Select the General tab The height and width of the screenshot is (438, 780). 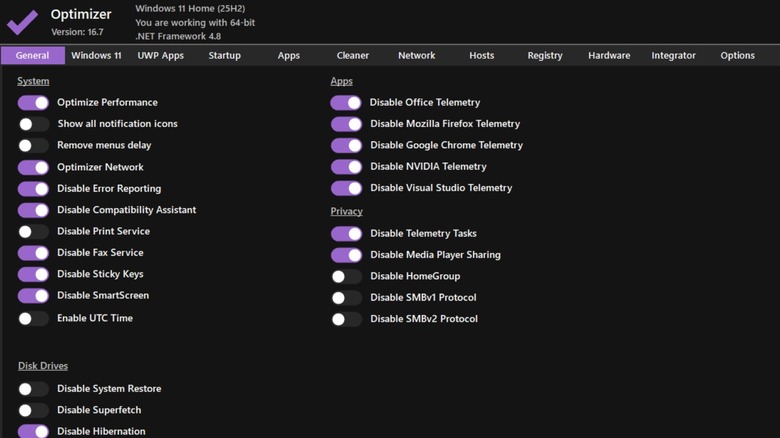click(33, 55)
